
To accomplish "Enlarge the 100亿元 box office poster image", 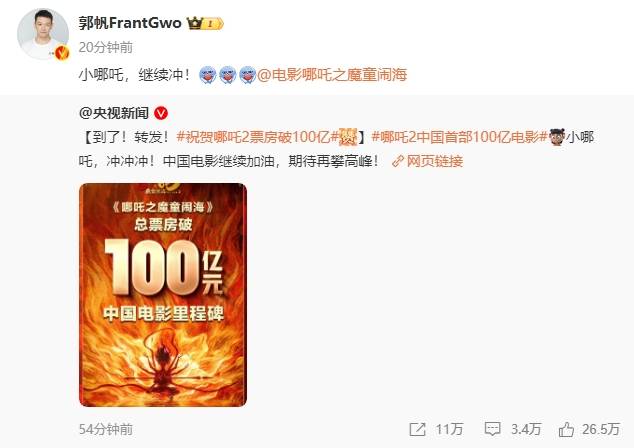I will coord(163,295).
